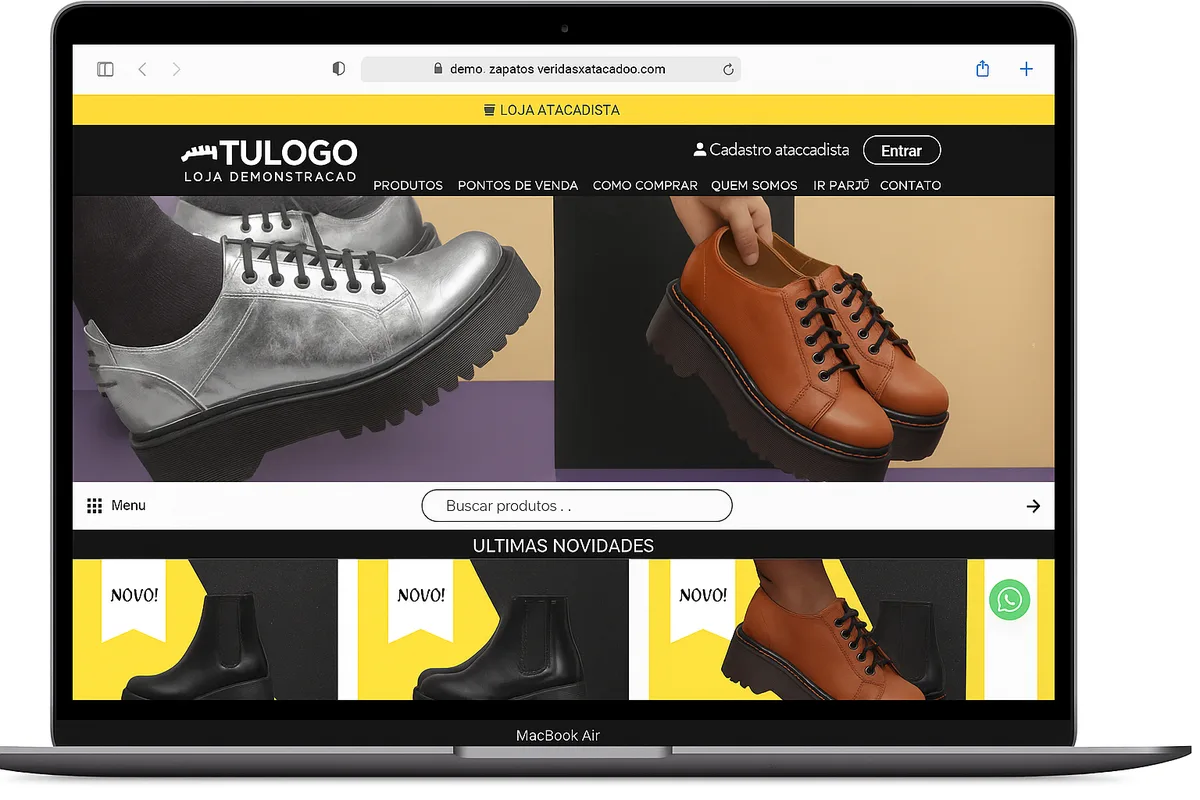Click the TULOGO store logo
This screenshot has height=800, width=1200.
pos(269,159)
